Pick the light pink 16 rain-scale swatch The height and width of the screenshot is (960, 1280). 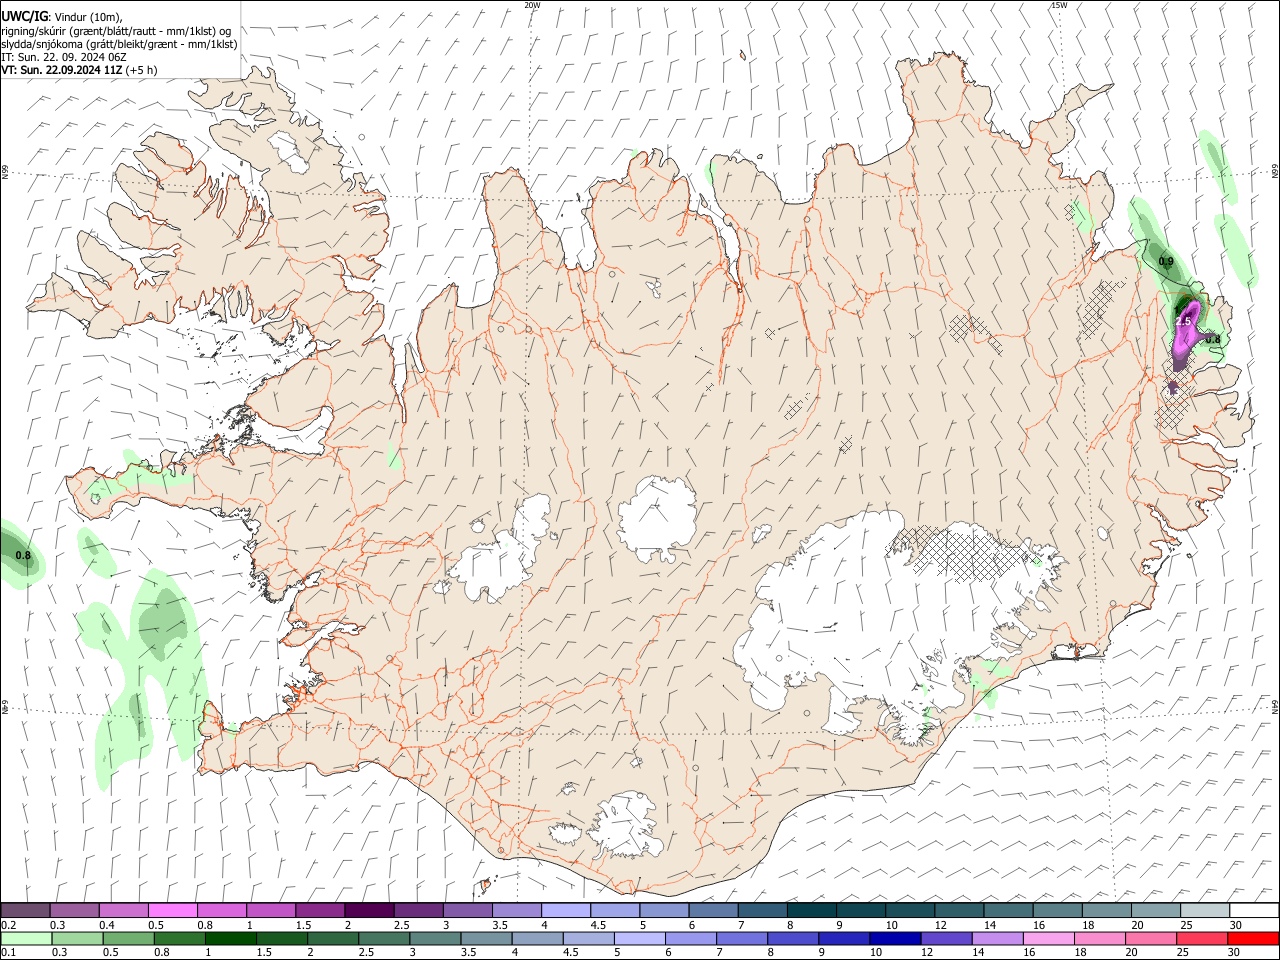pos(1050,939)
